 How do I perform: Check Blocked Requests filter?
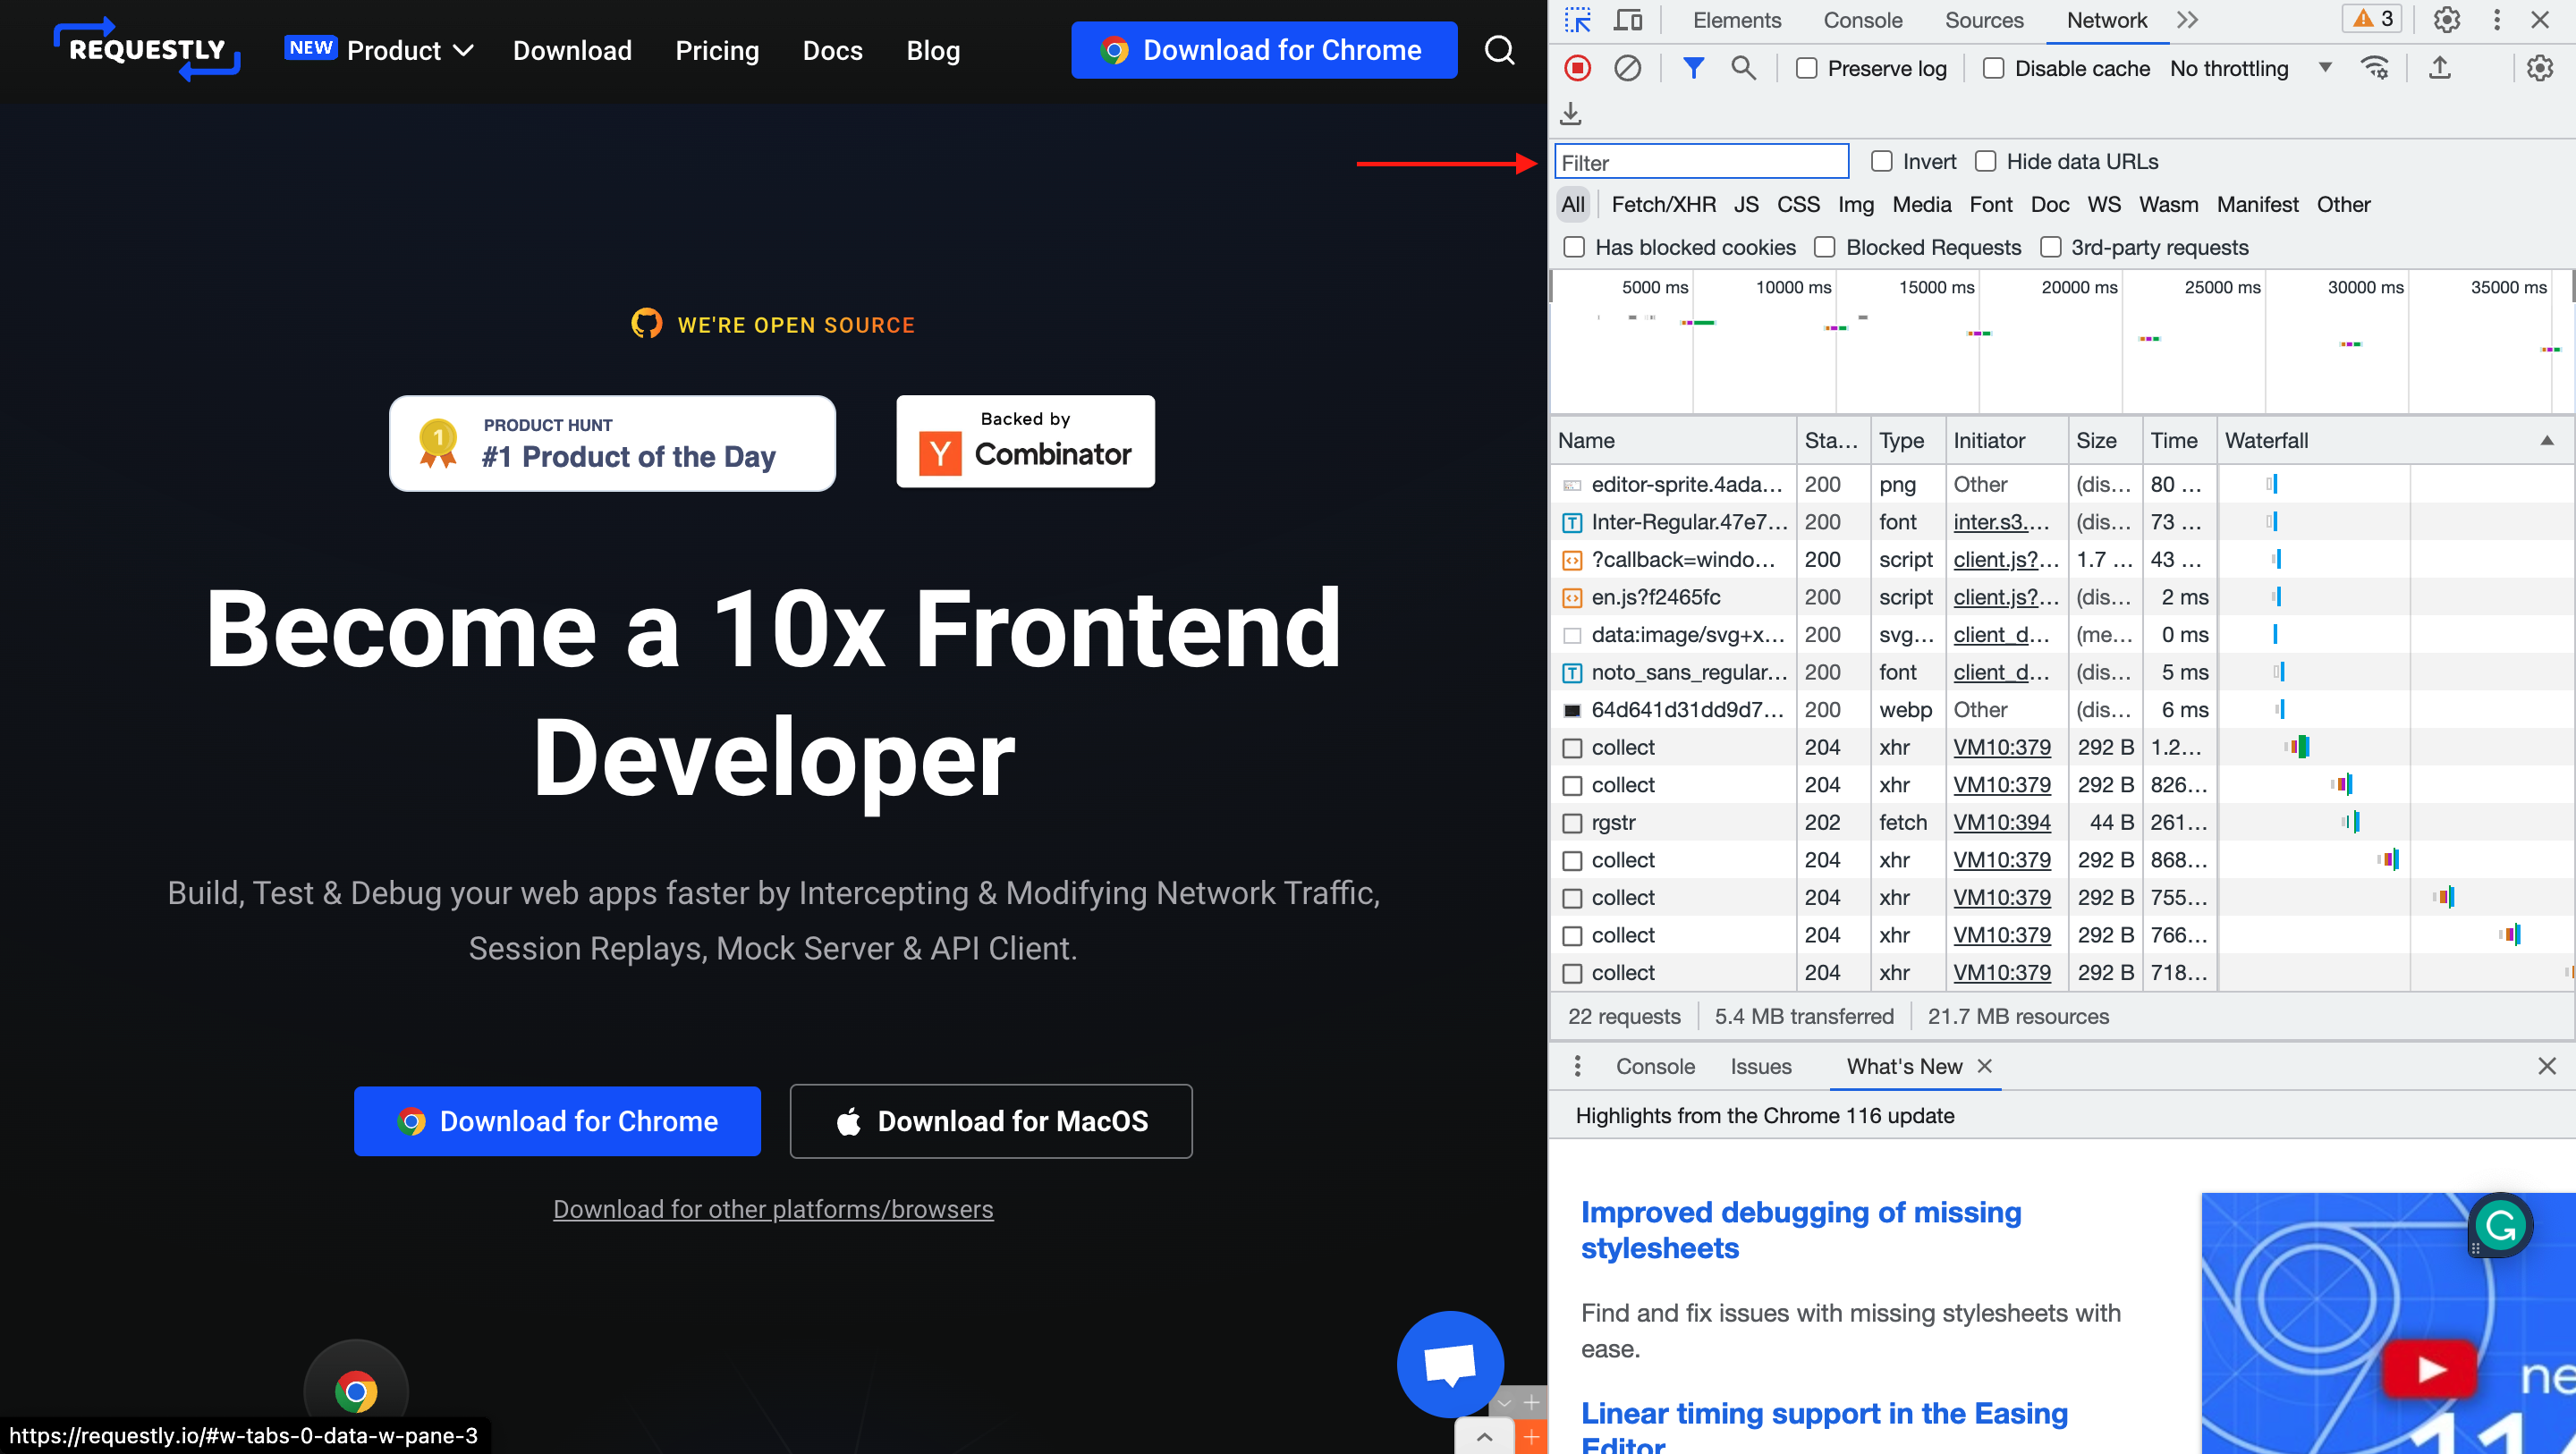point(1825,247)
